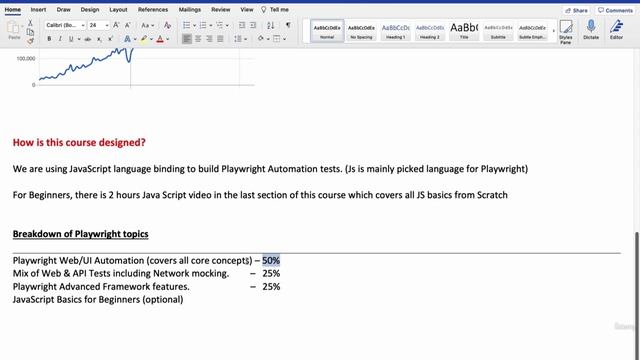Click the Borders icon
Screen dimensions: 640x360
277,39
